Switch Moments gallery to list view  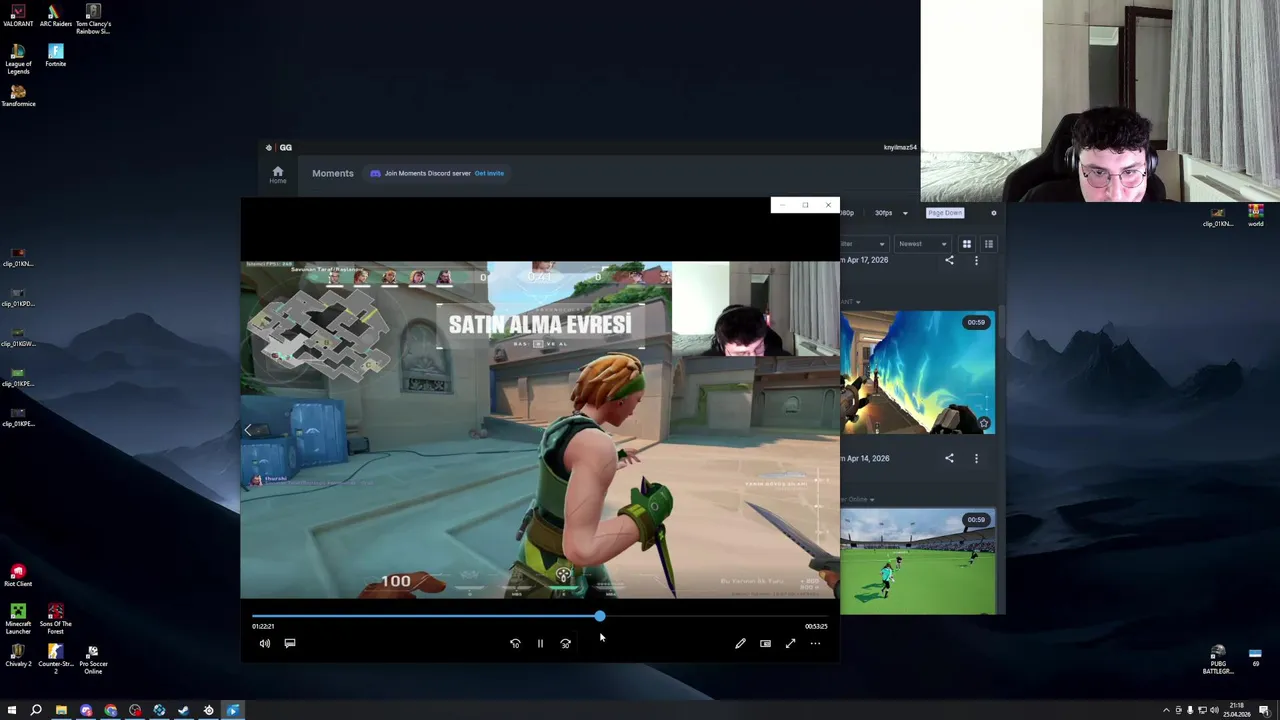click(988, 244)
